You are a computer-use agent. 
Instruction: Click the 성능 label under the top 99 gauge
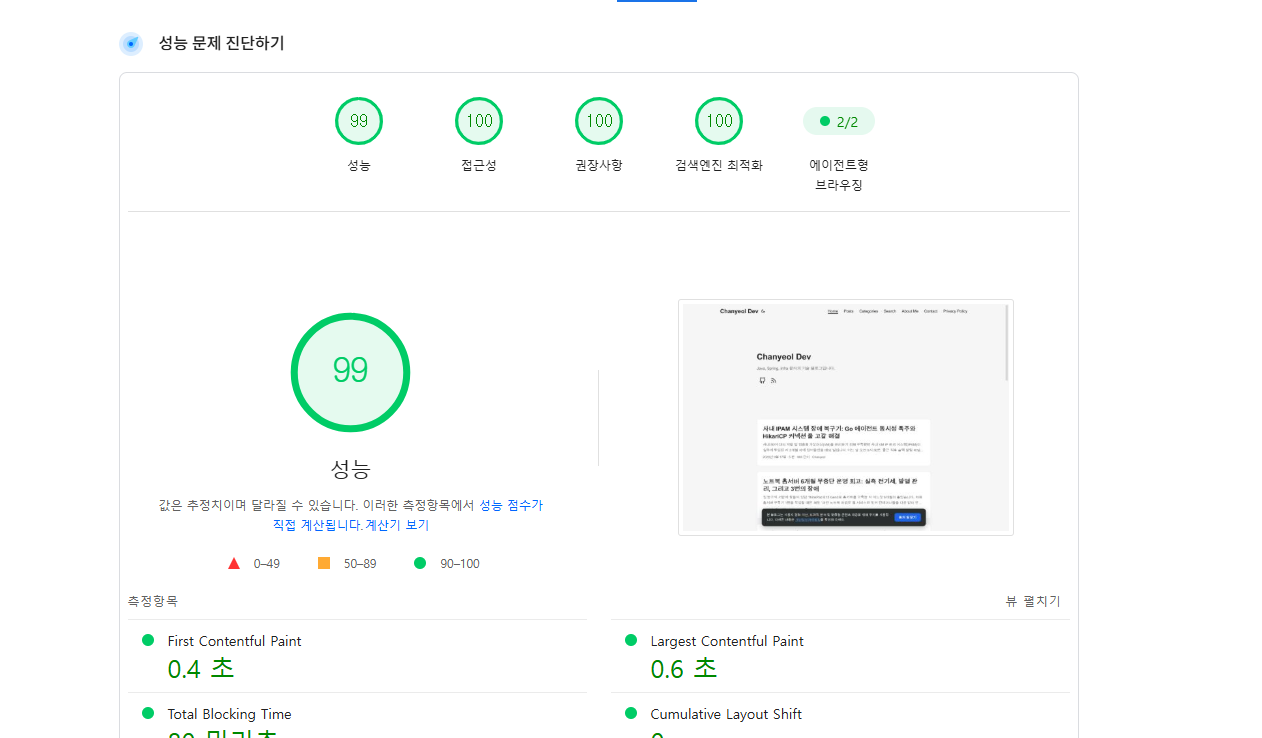(359, 165)
